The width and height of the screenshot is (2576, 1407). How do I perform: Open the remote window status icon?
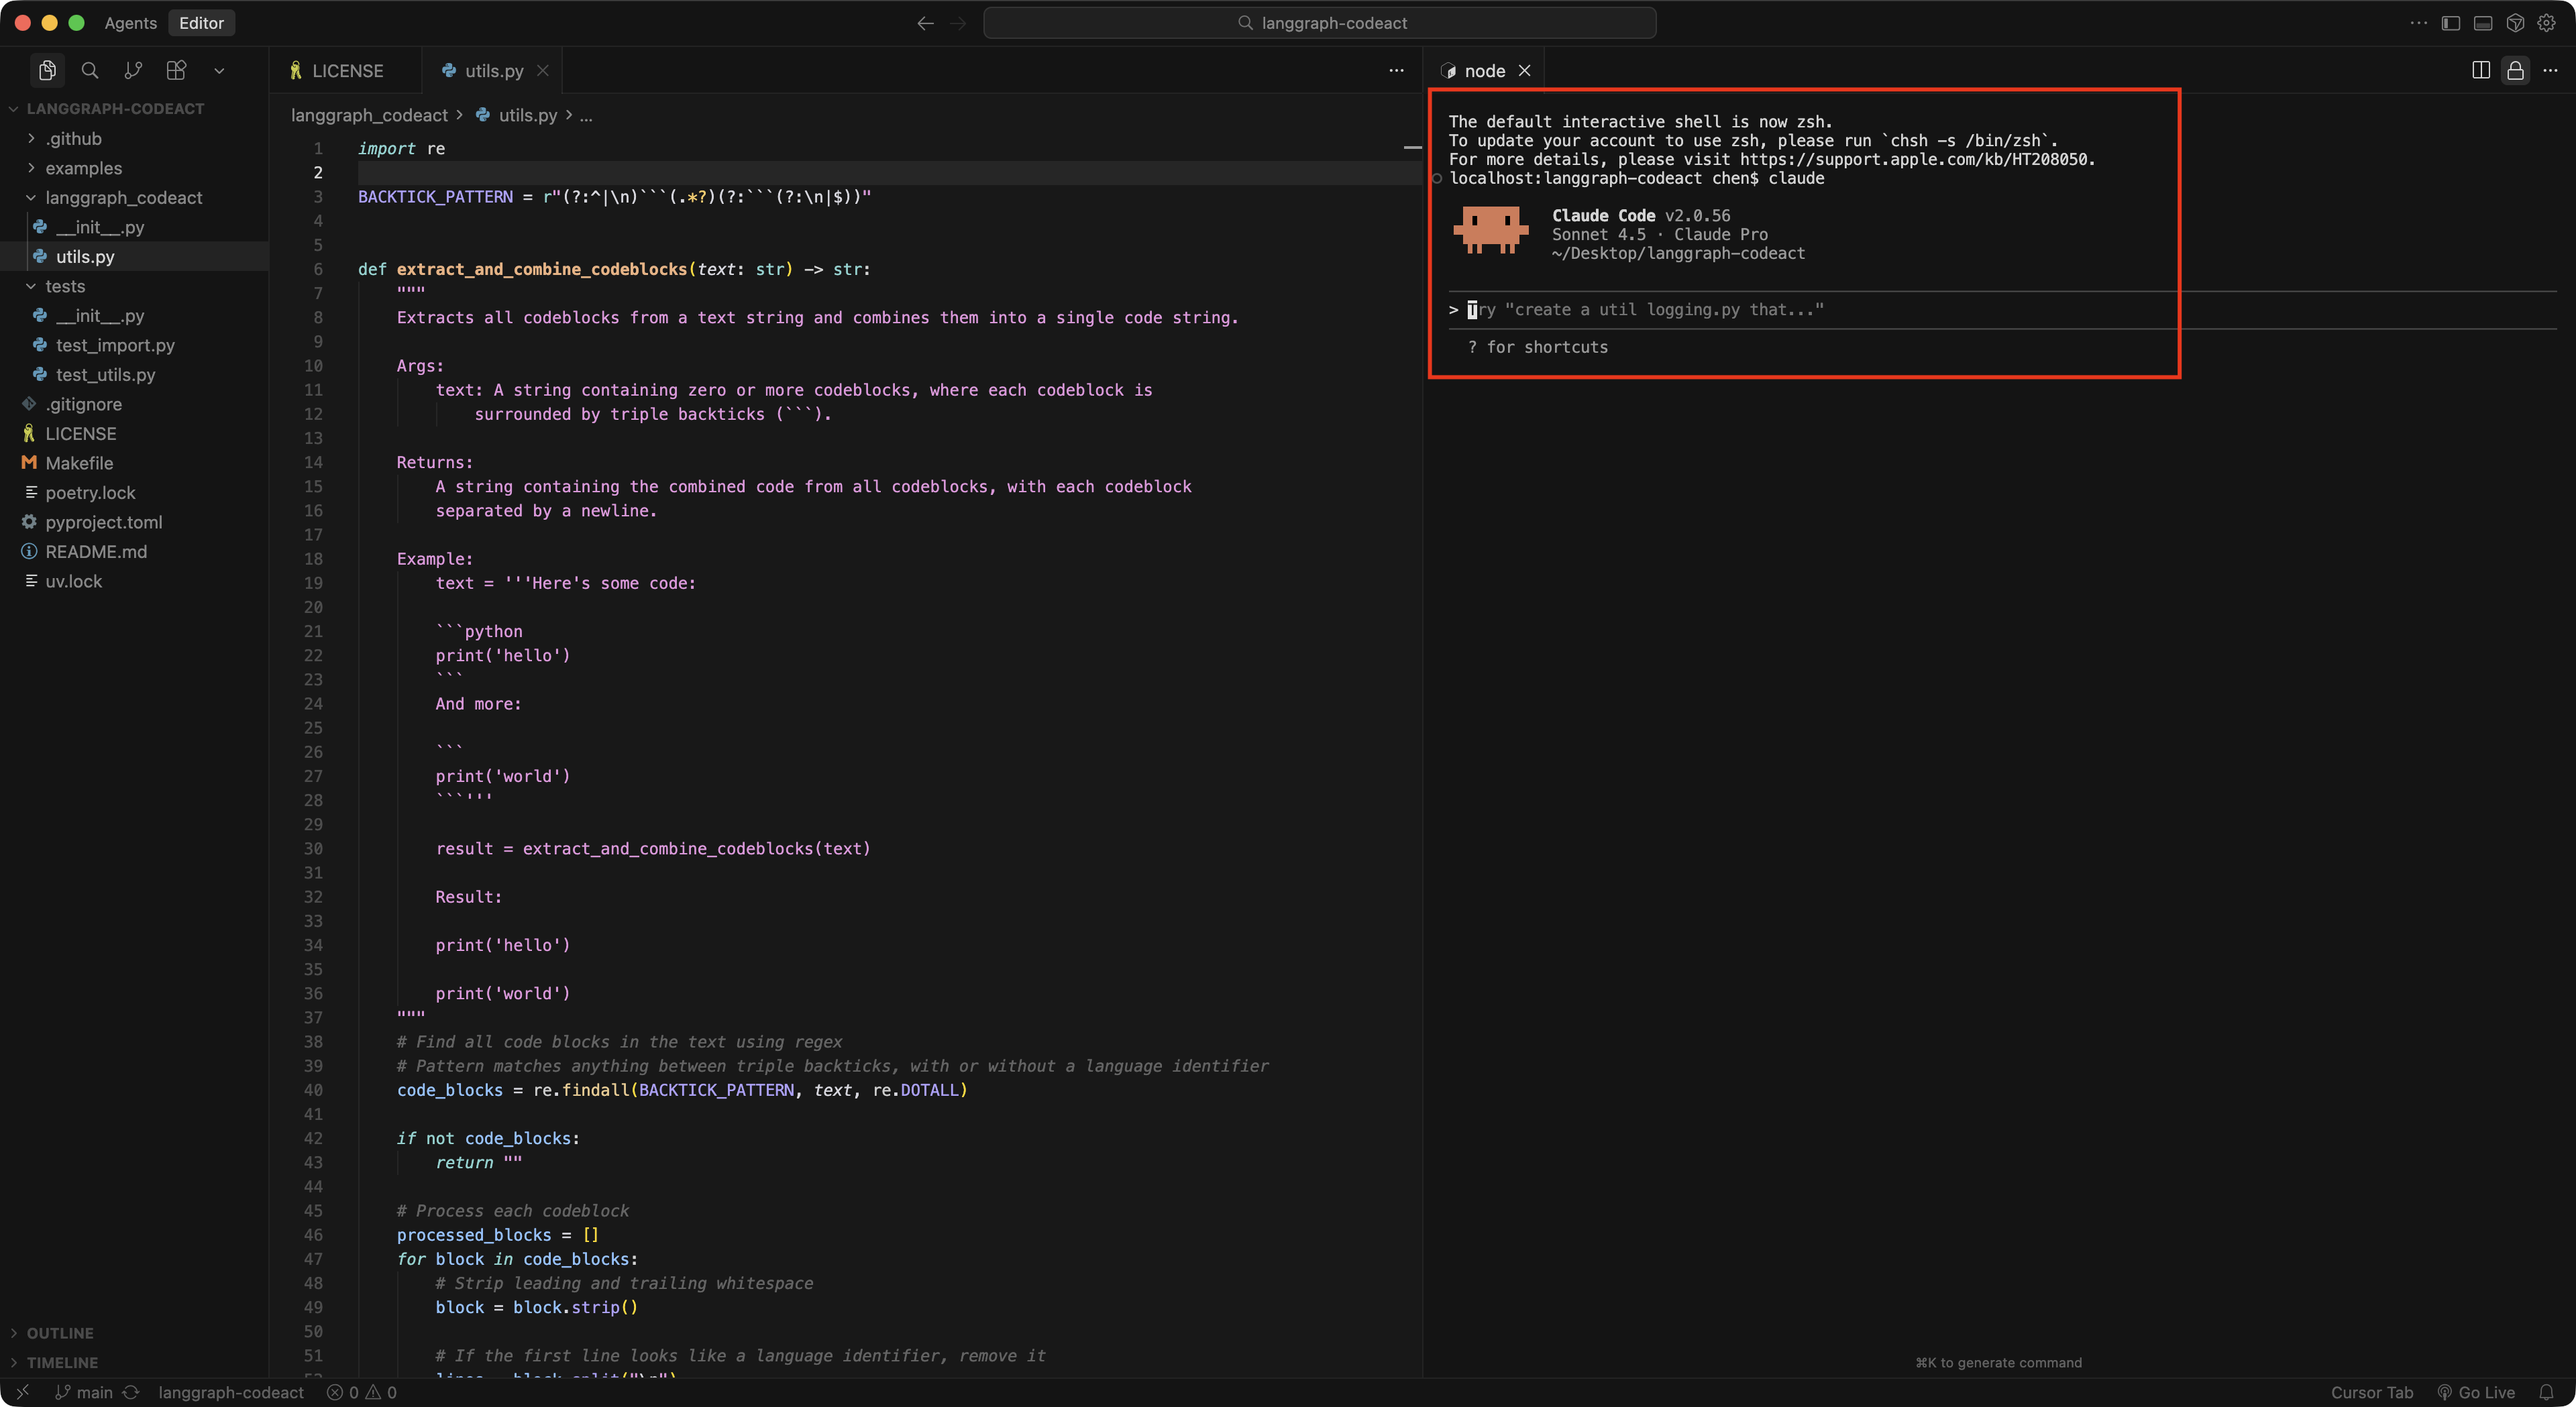pos(22,1392)
